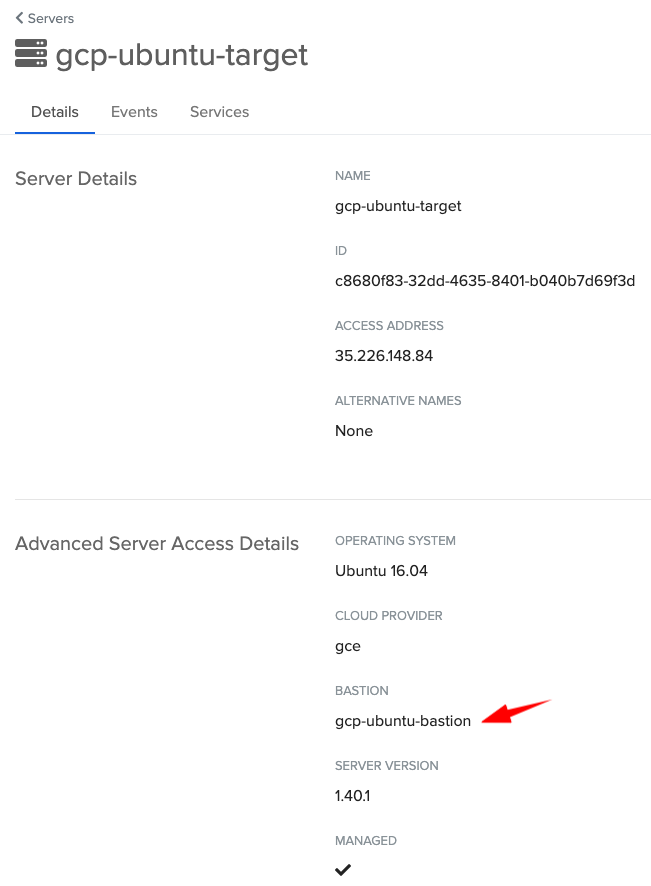The width and height of the screenshot is (651, 886).
Task: Click the None value under Alternative Names
Action: (354, 431)
